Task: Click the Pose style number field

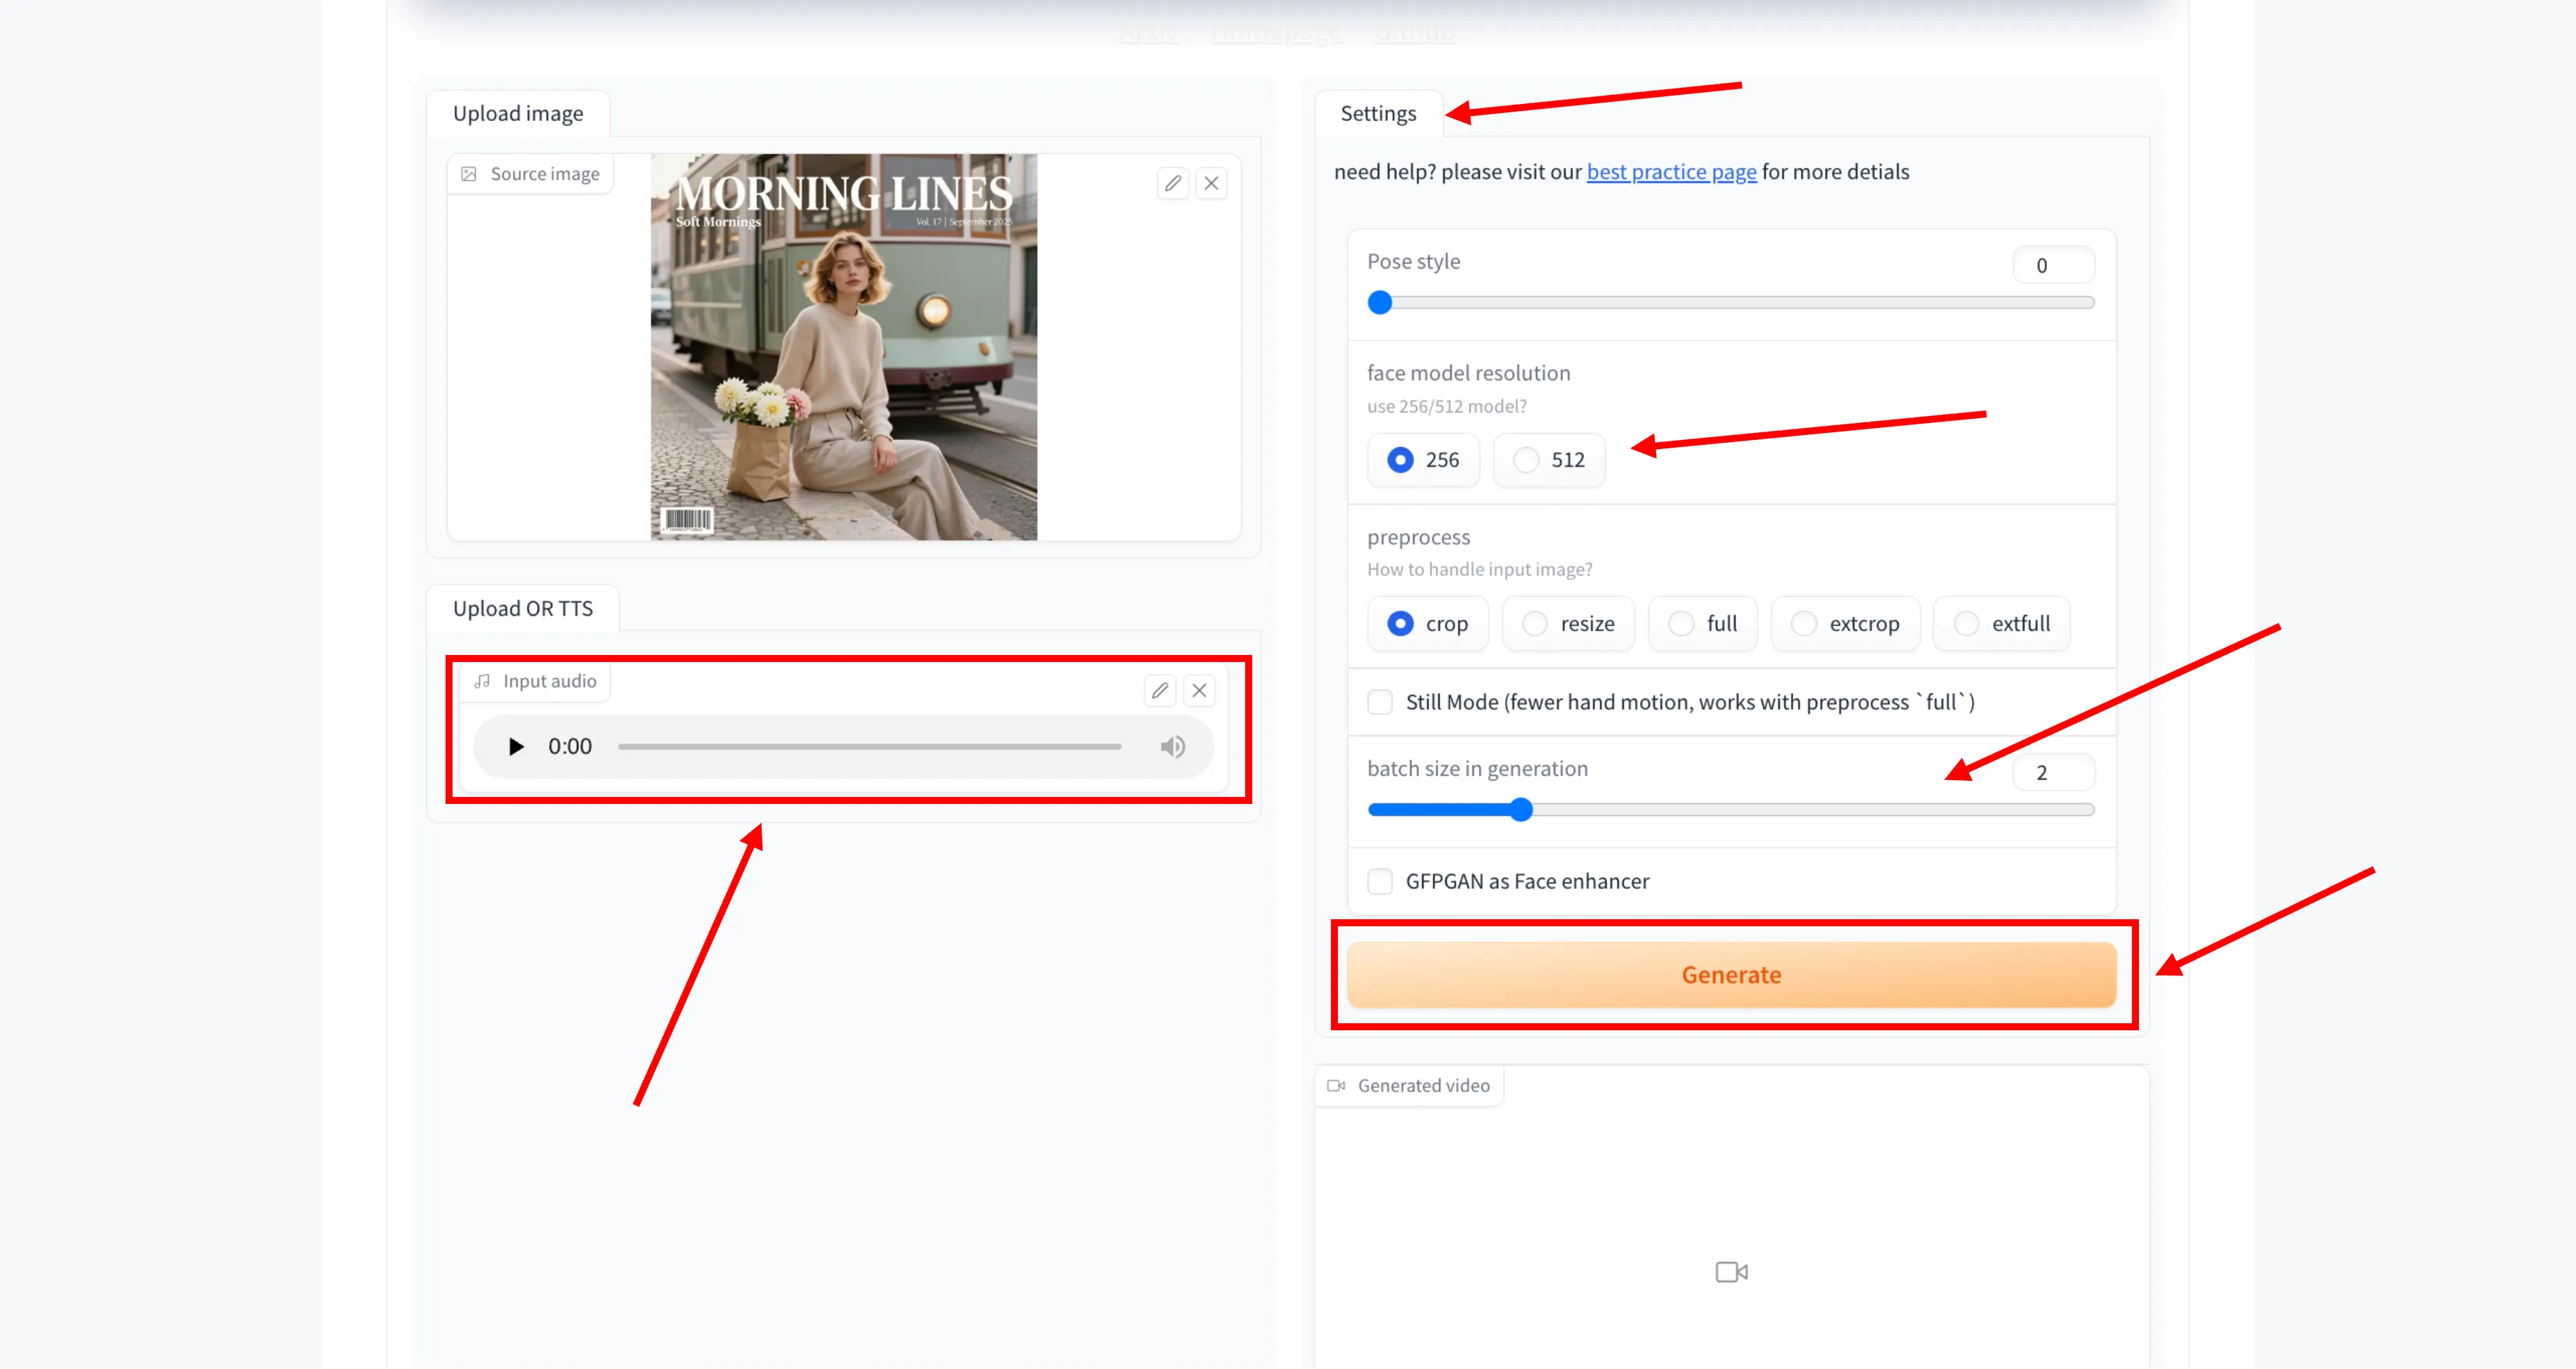Action: point(2052,264)
